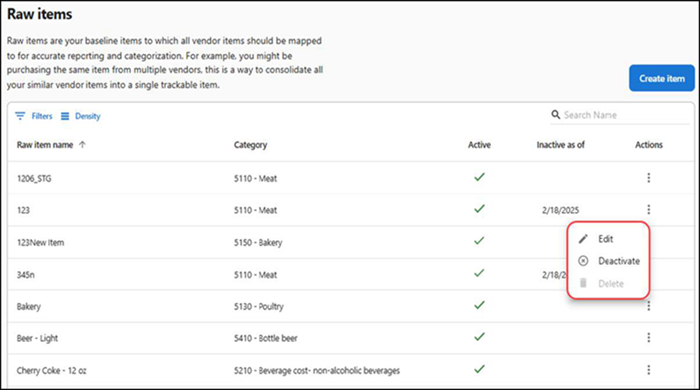Select the Beer - Light item name
Viewport: 700px width, 390px height.
[38, 338]
